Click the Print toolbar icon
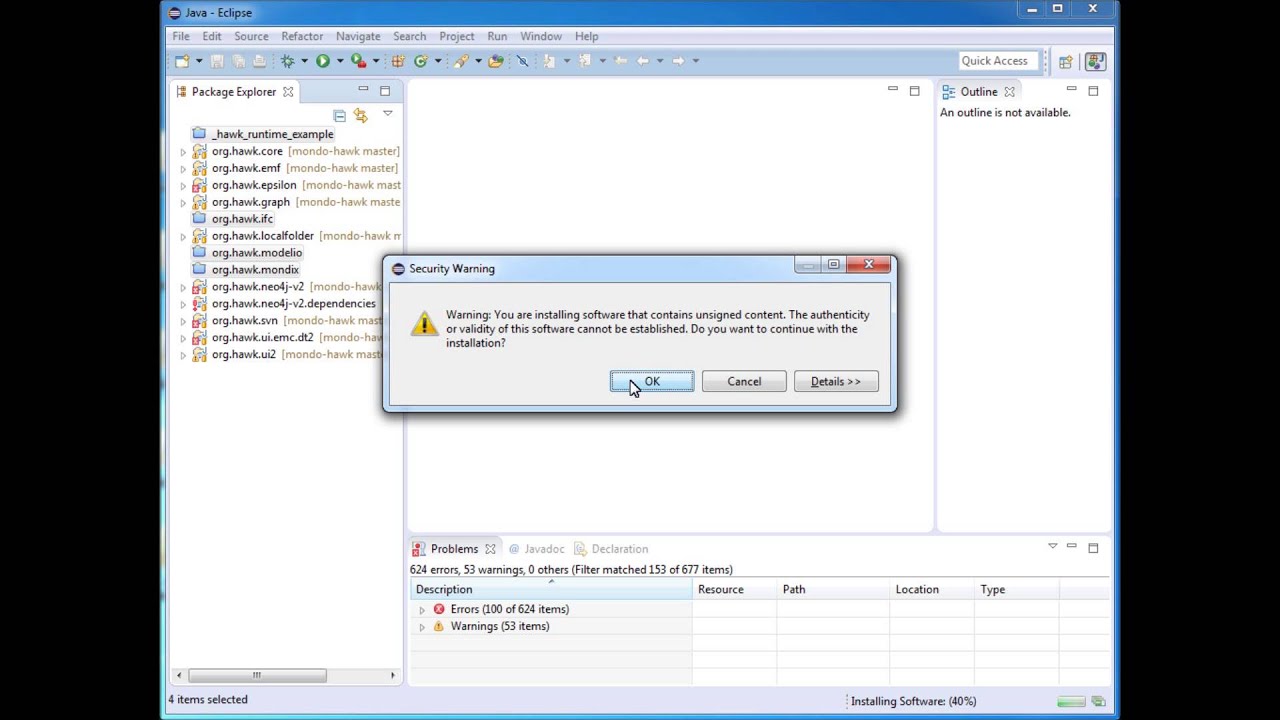The width and height of the screenshot is (1280, 720). tap(259, 61)
